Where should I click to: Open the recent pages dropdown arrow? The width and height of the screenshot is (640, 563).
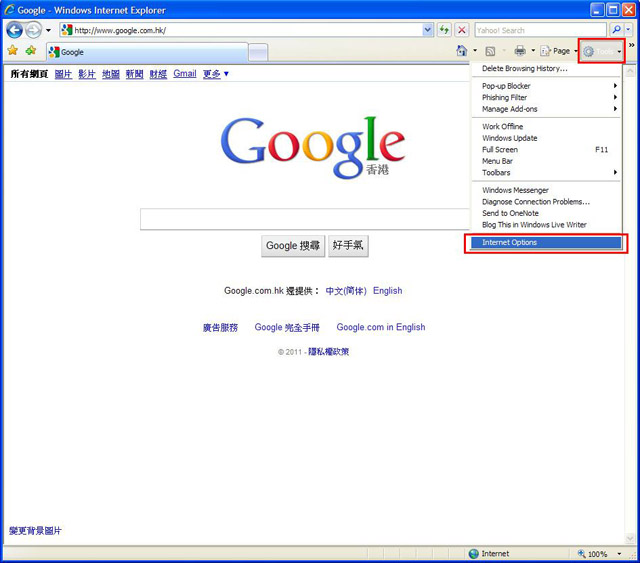(48, 30)
